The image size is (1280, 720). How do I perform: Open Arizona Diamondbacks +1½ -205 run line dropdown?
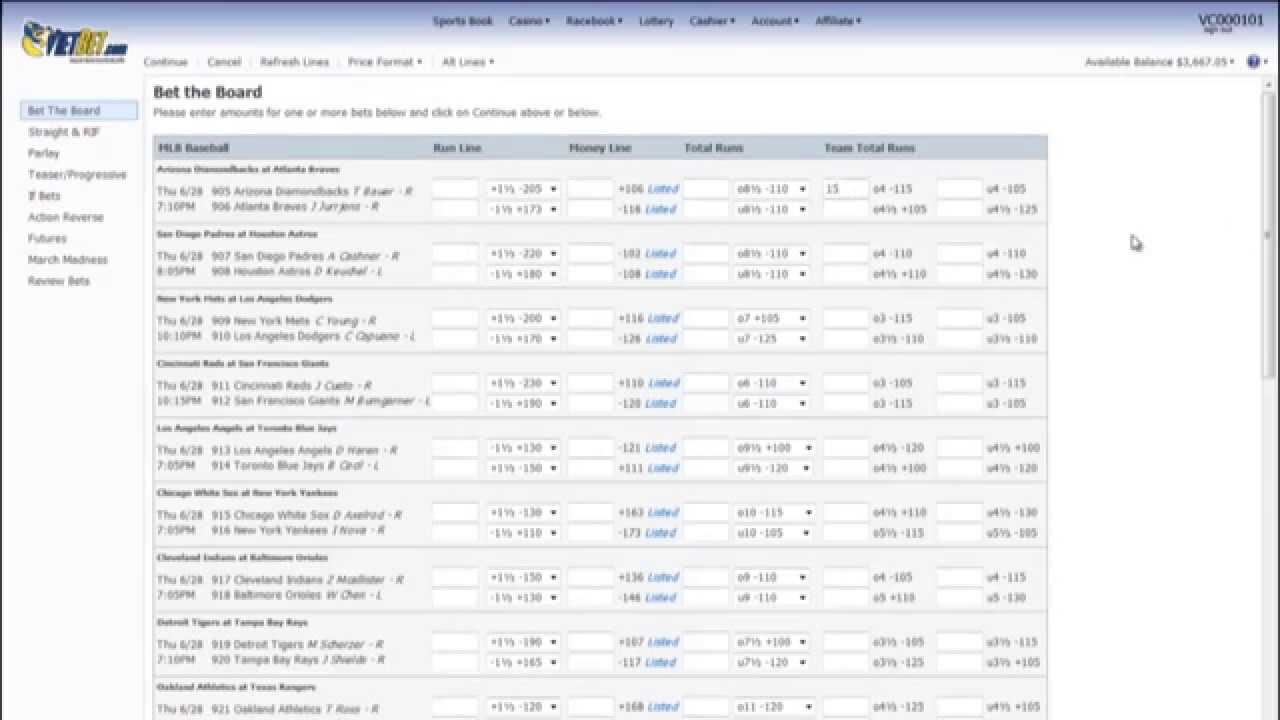click(x=523, y=189)
